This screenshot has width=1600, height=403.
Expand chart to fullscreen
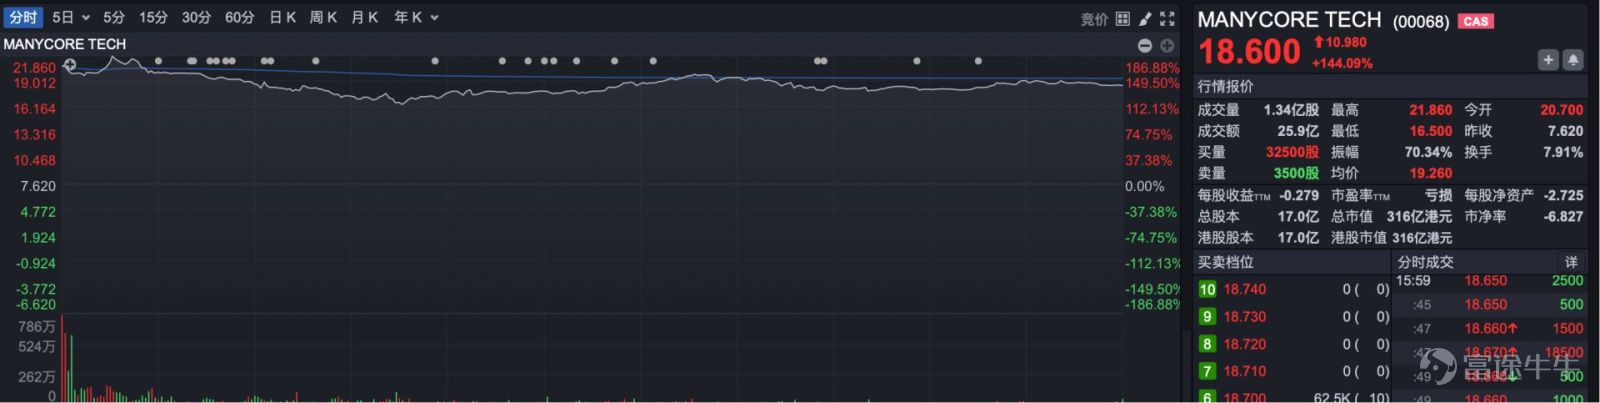point(1167,19)
